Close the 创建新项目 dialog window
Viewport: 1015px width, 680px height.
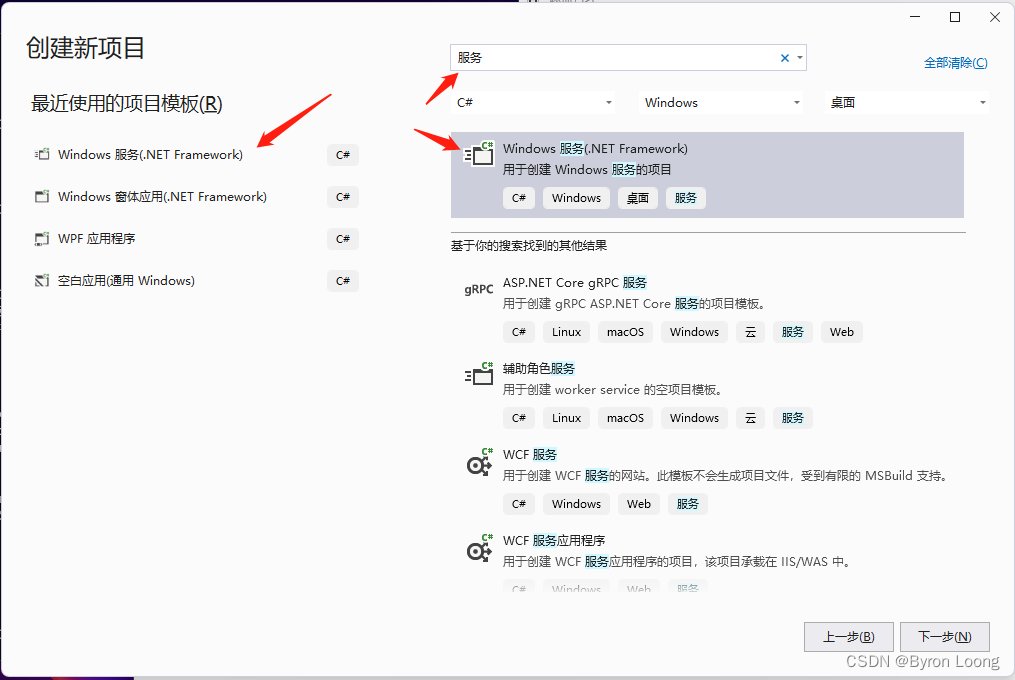coord(995,17)
